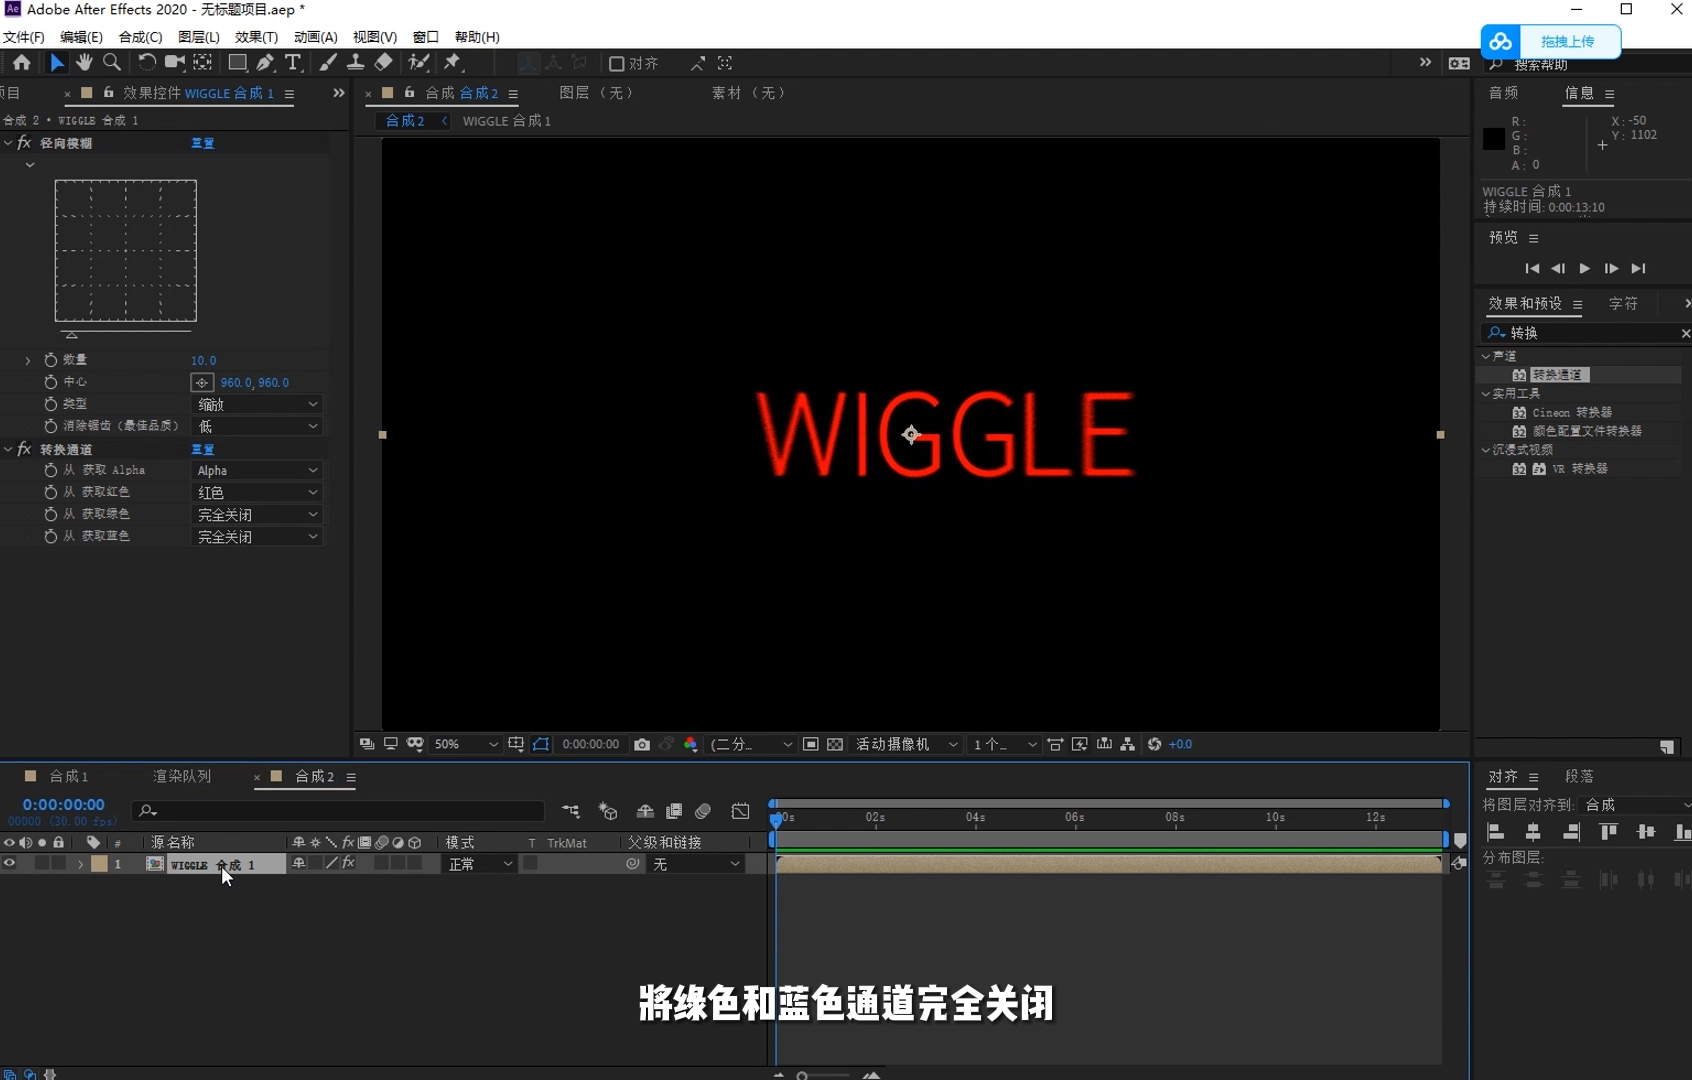Play the composition preview
Viewport: 1692px width, 1080px height.
[x=1584, y=268]
